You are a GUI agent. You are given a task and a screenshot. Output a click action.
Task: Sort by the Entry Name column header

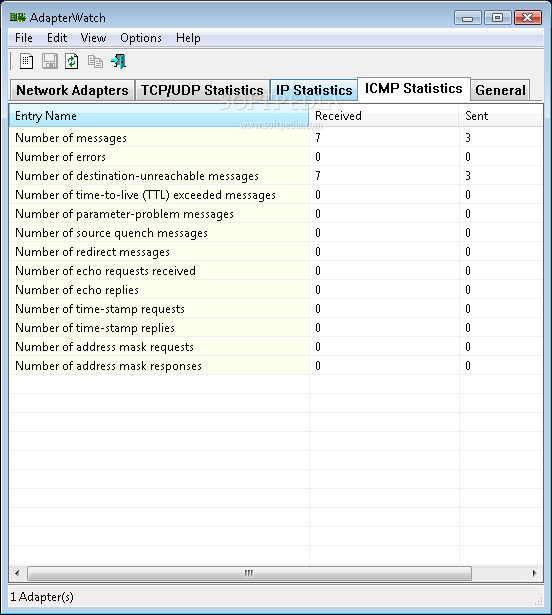click(x=159, y=116)
